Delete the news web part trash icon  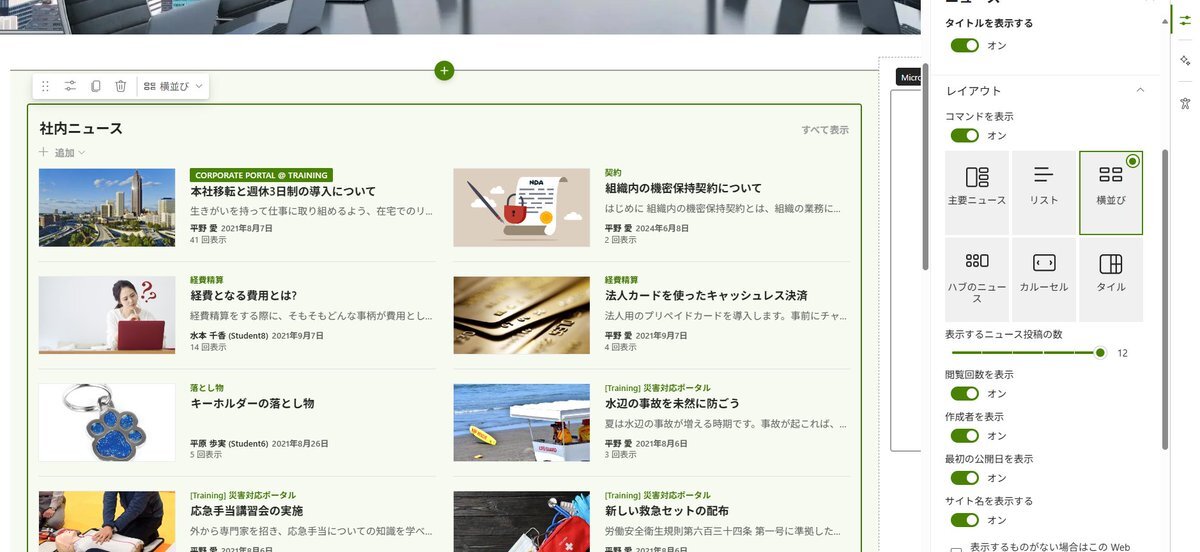pos(120,86)
